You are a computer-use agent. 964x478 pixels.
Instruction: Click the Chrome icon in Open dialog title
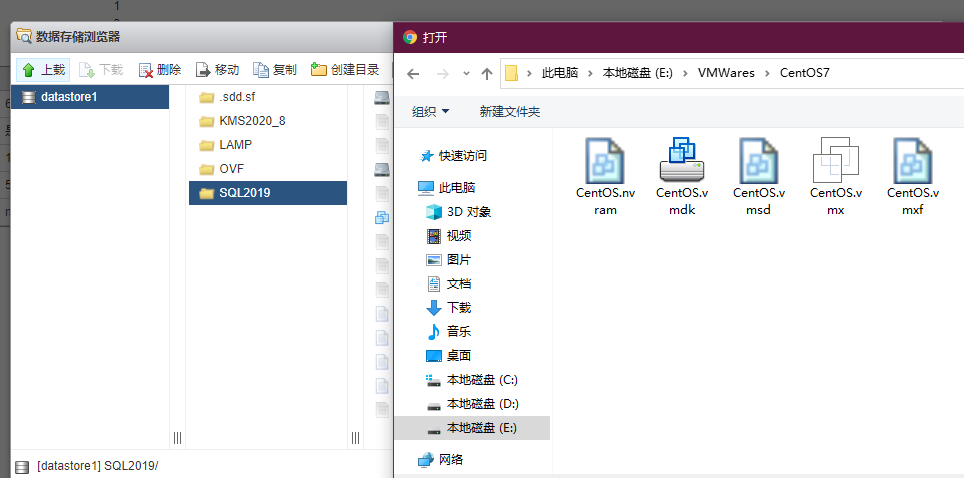[x=409, y=37]
